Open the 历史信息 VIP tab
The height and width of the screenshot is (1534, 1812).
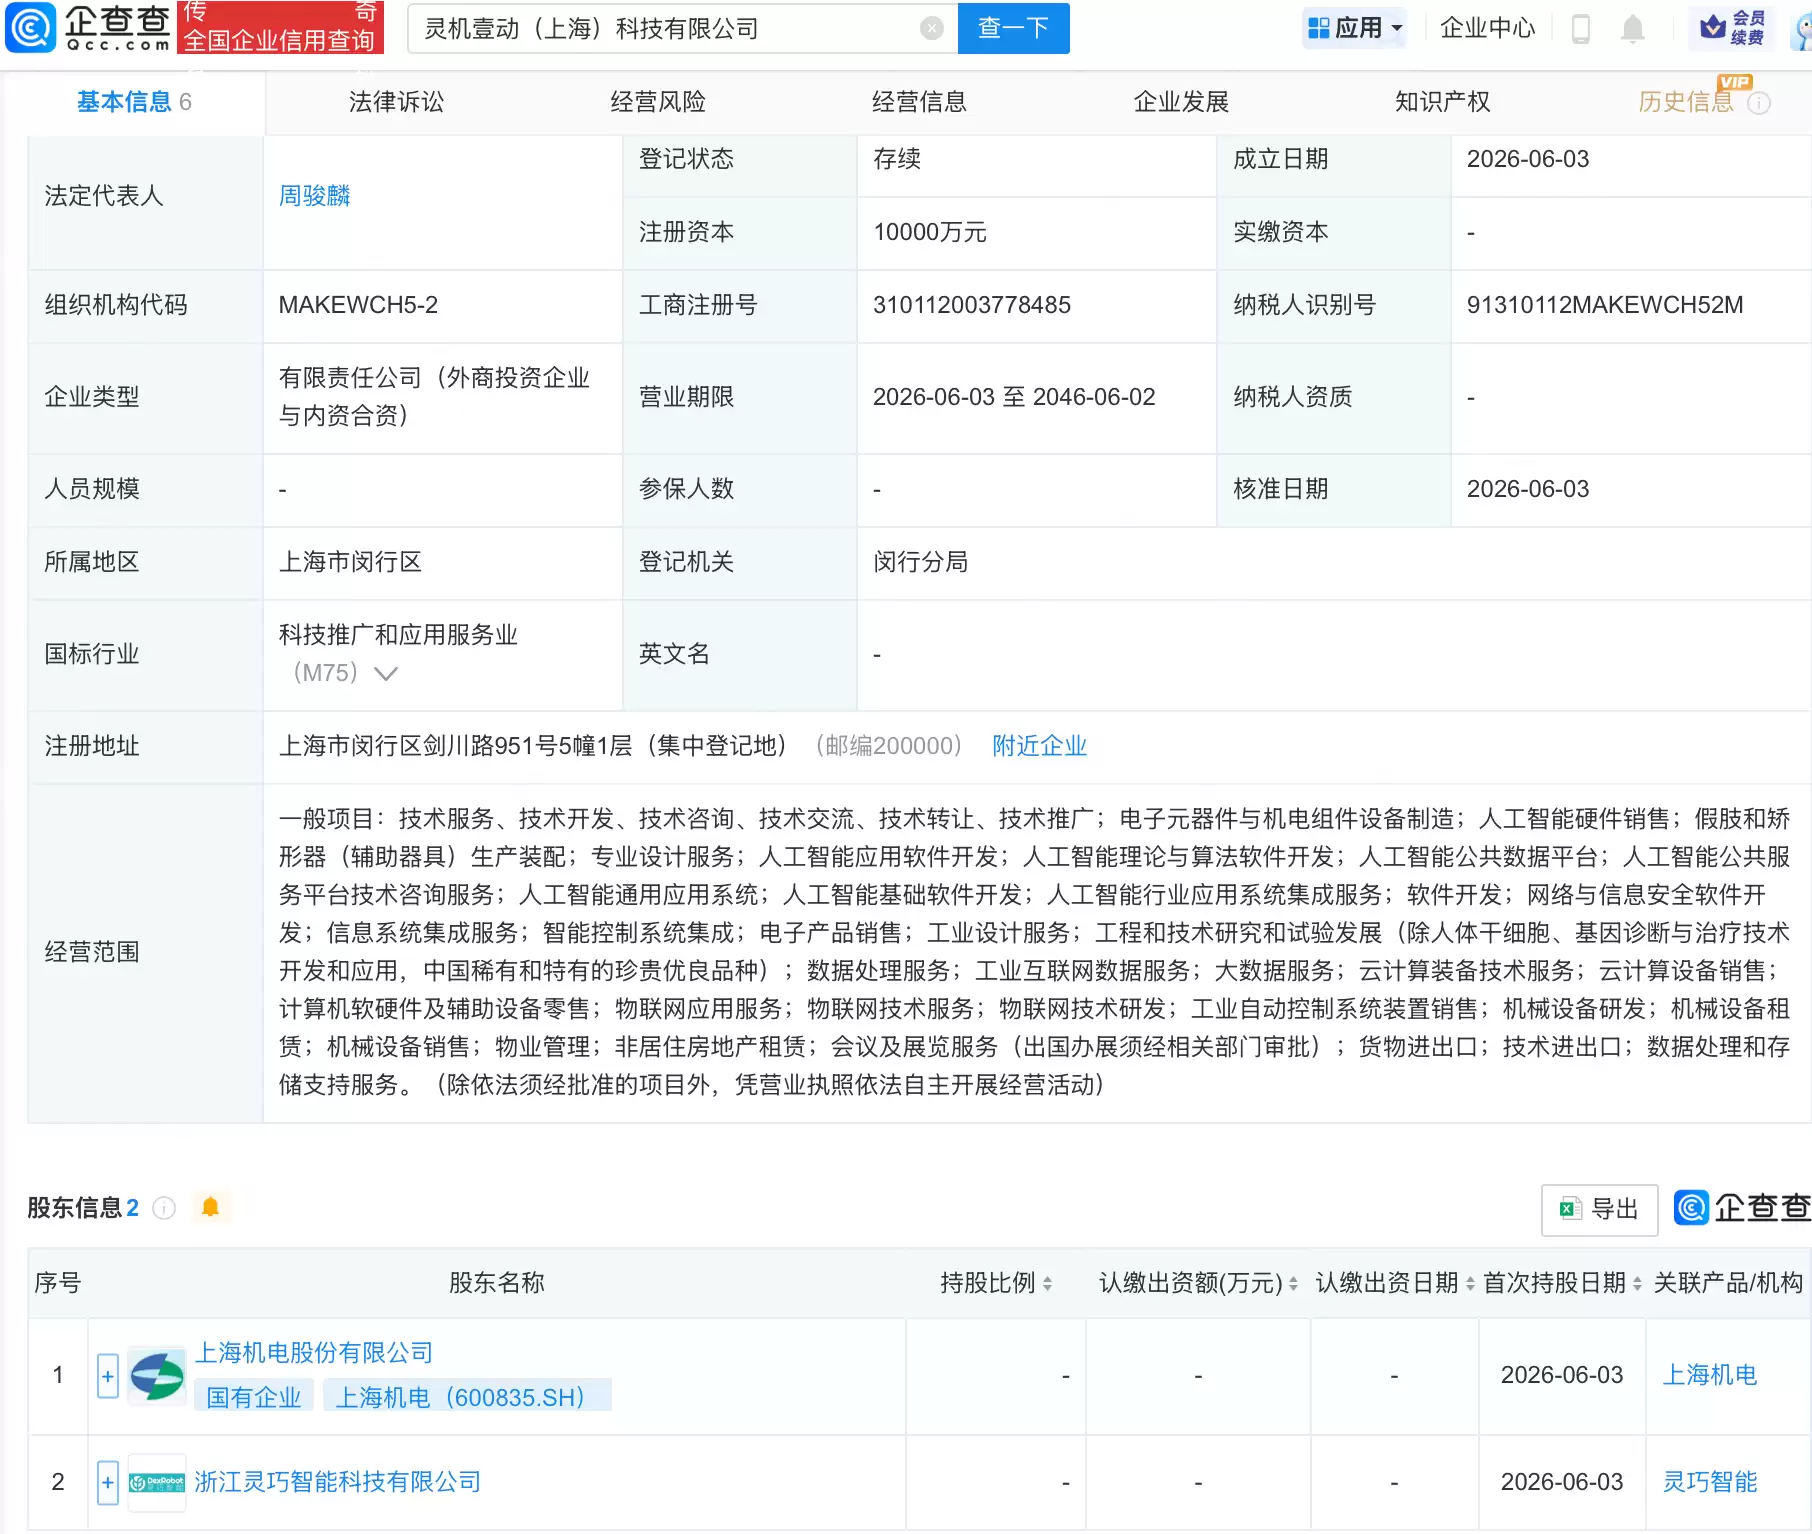click(1686, 102)
